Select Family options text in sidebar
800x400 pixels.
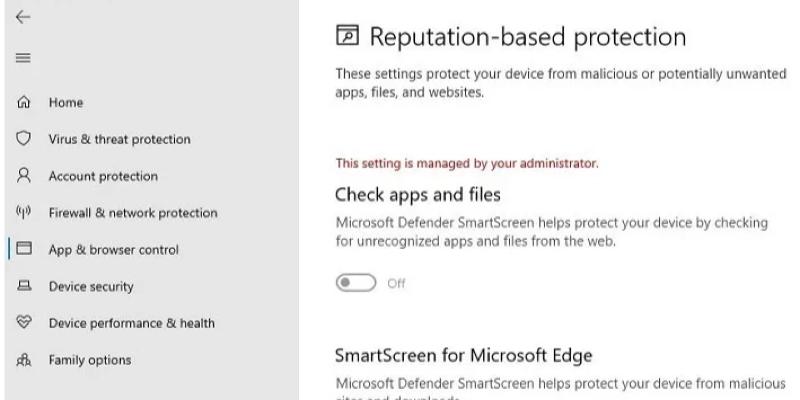[x=90, y=360]
